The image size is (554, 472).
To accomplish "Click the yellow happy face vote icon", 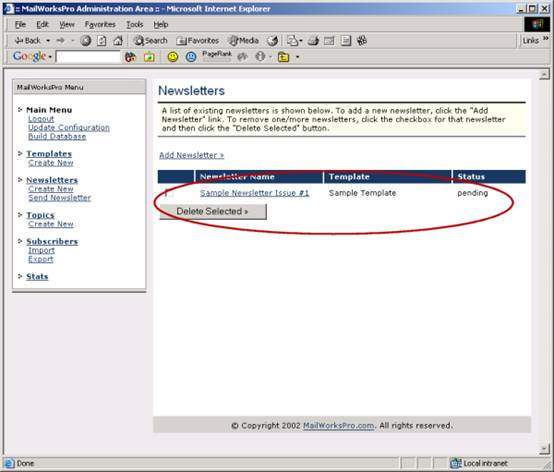I will (x=173, y=57).
